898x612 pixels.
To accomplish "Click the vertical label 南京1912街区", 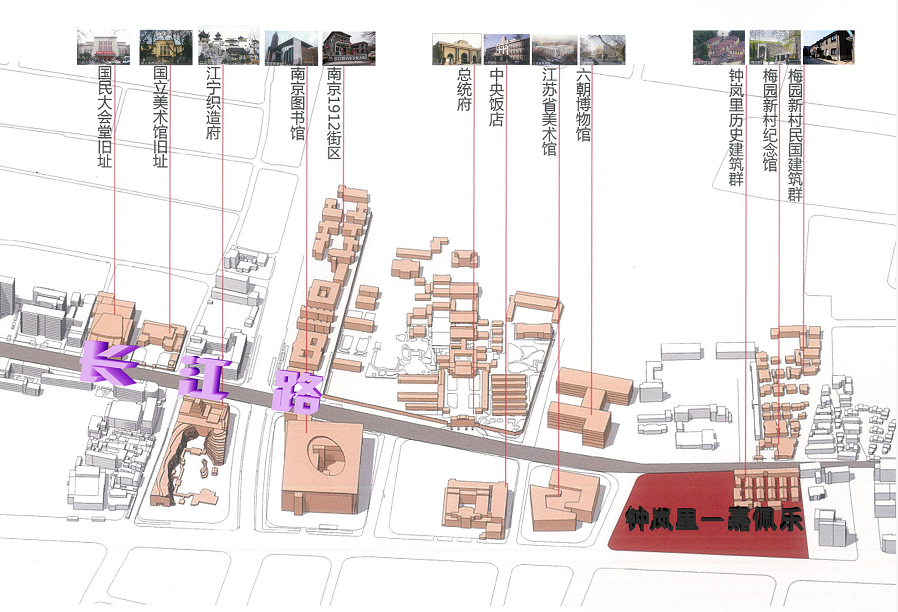I will pos(334,113).
